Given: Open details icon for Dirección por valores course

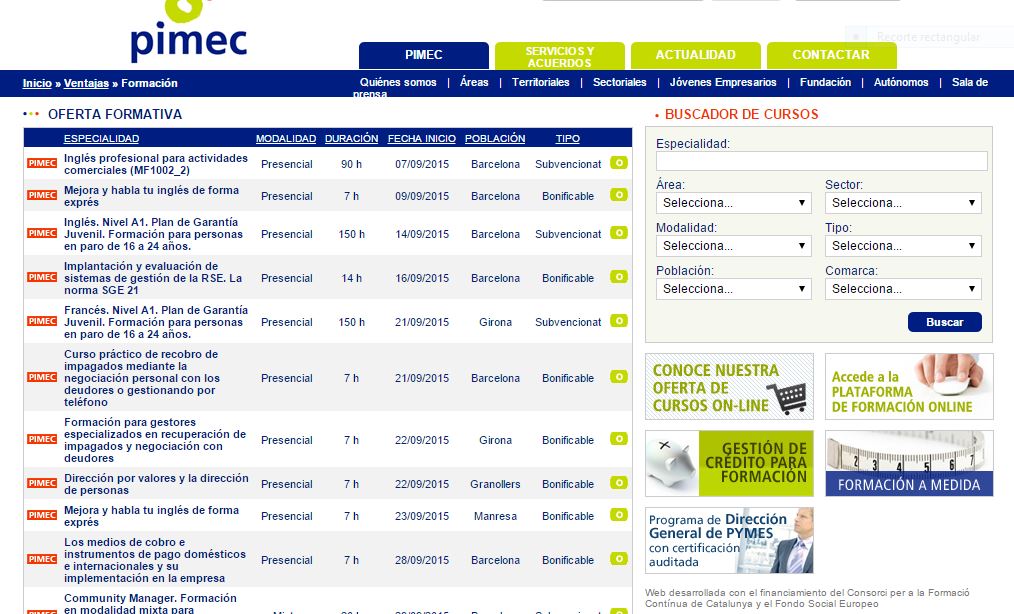Looking at the screenshot, I should [x=619, y=483].
